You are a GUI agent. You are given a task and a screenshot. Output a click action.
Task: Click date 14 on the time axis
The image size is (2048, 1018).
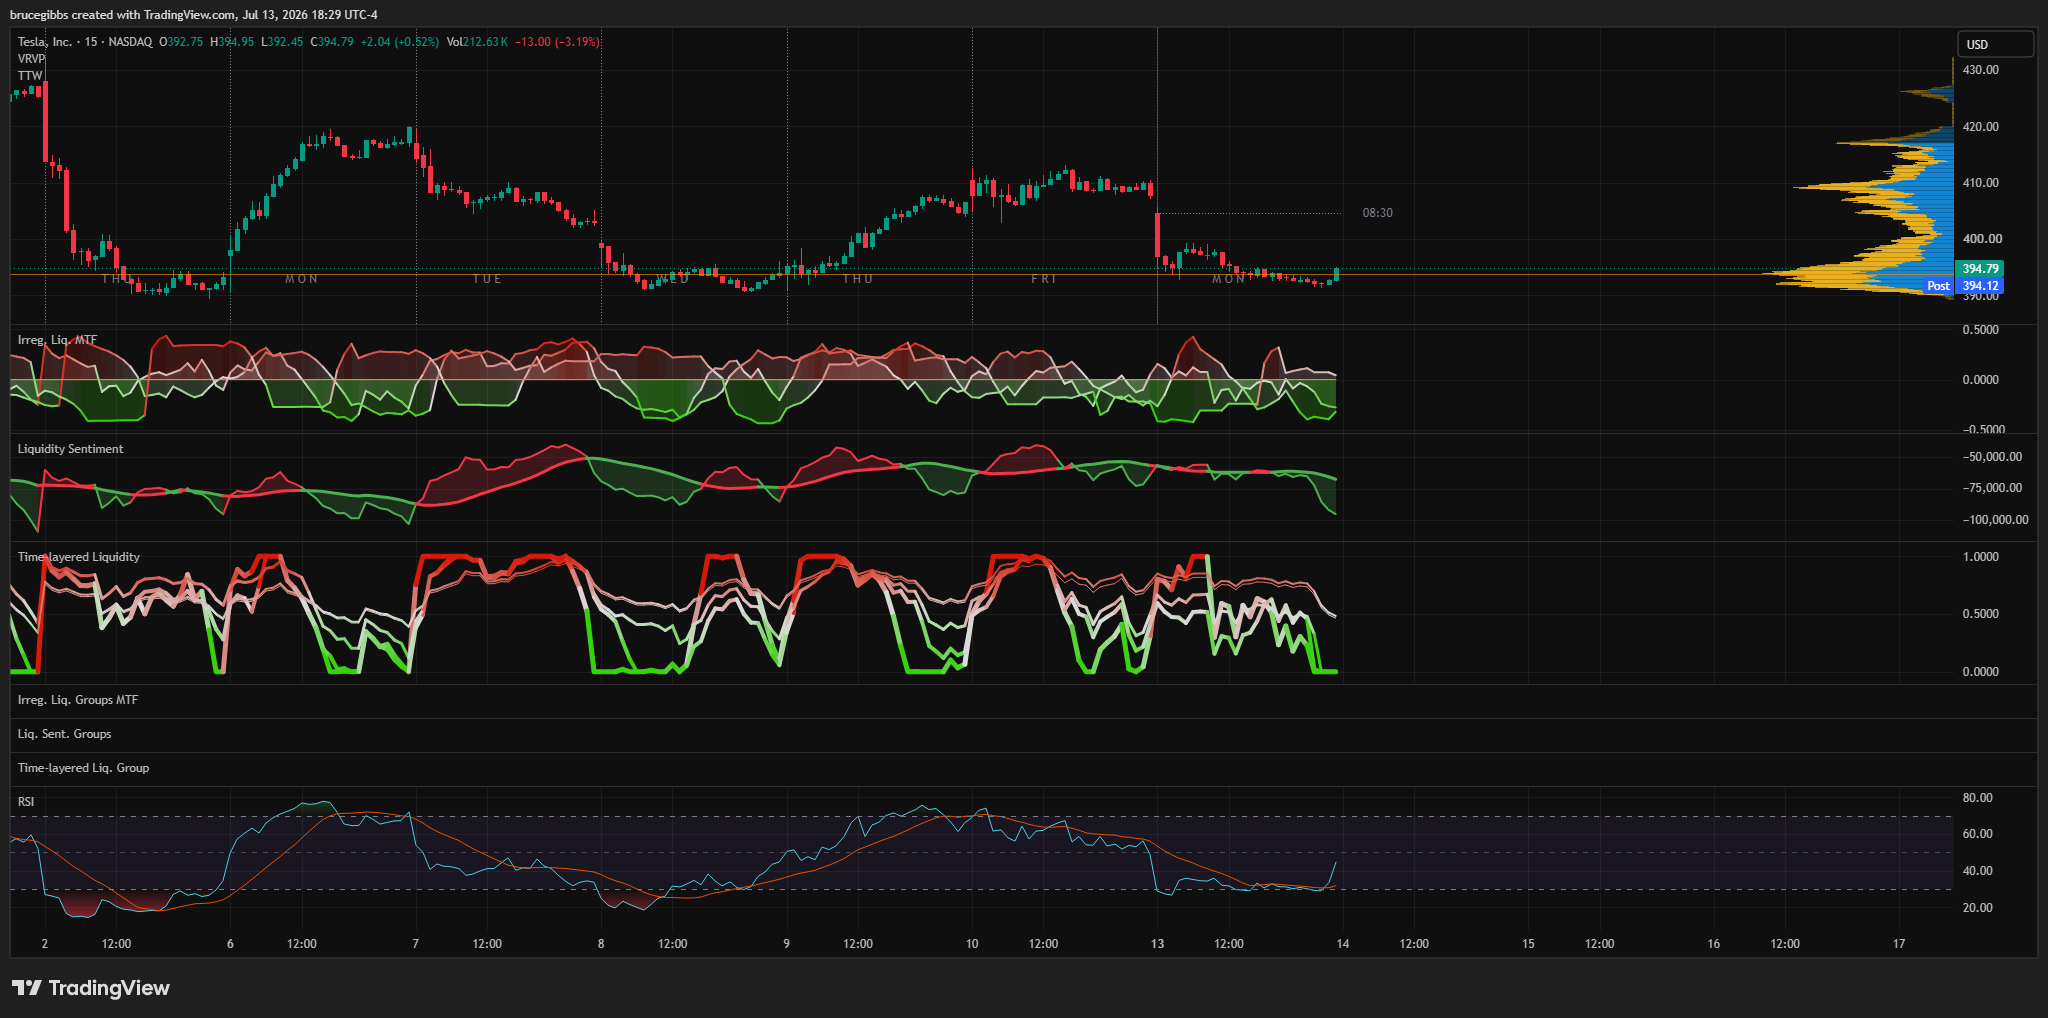pyautogui.click(x=1343, y=944)
